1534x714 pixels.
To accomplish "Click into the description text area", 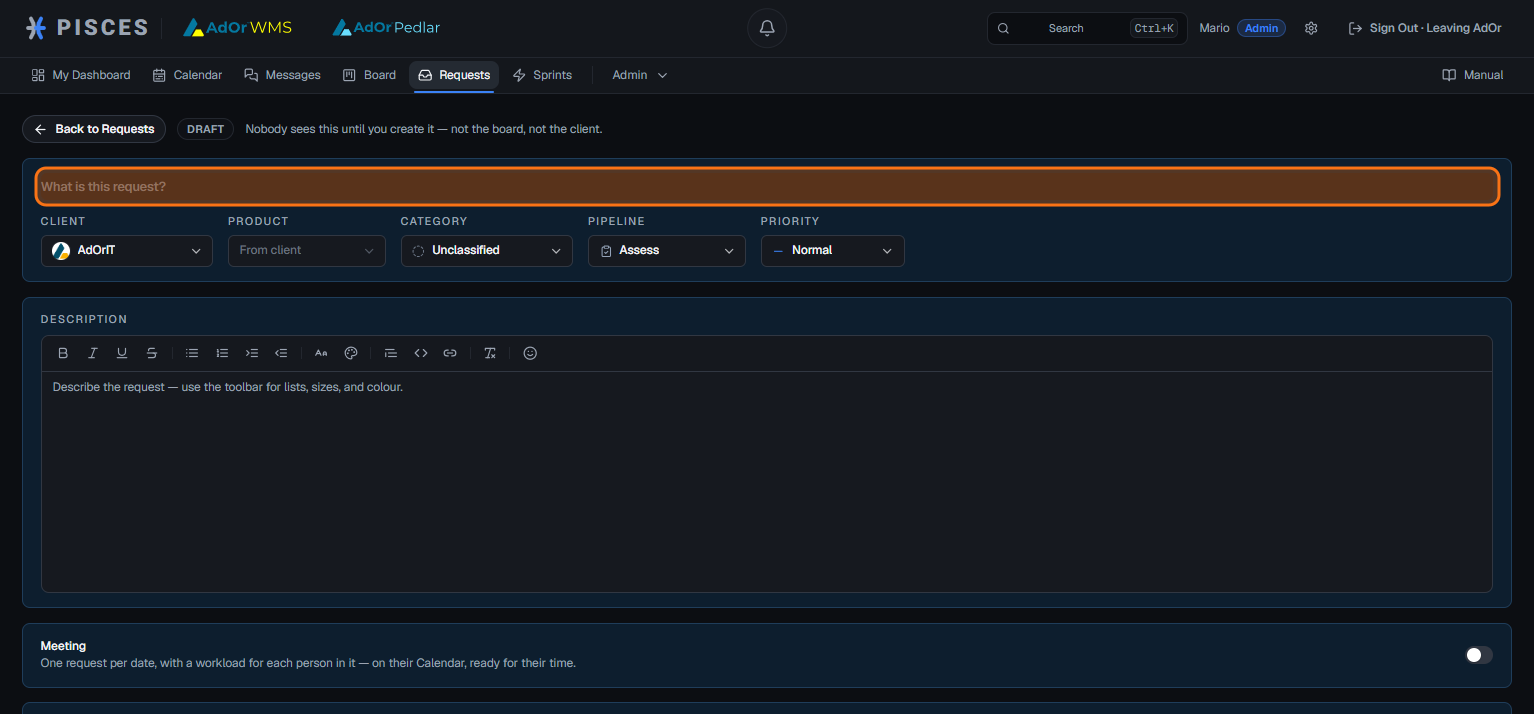I will (x=767, y=481).
